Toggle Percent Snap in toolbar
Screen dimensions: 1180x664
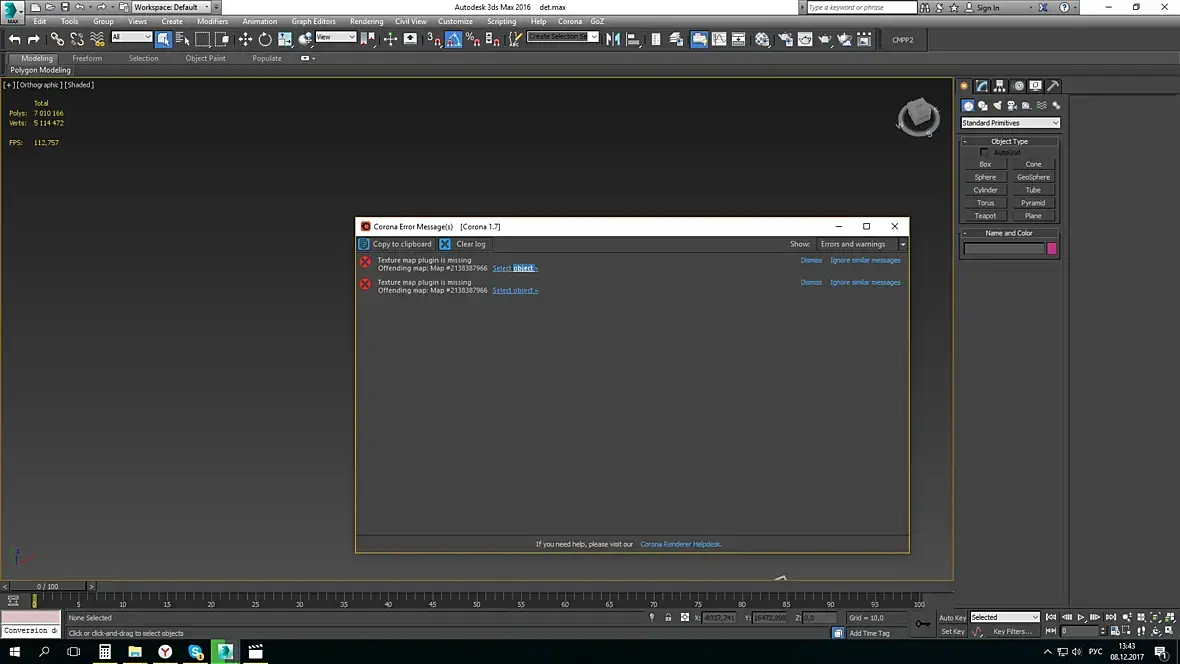(473, 39)
